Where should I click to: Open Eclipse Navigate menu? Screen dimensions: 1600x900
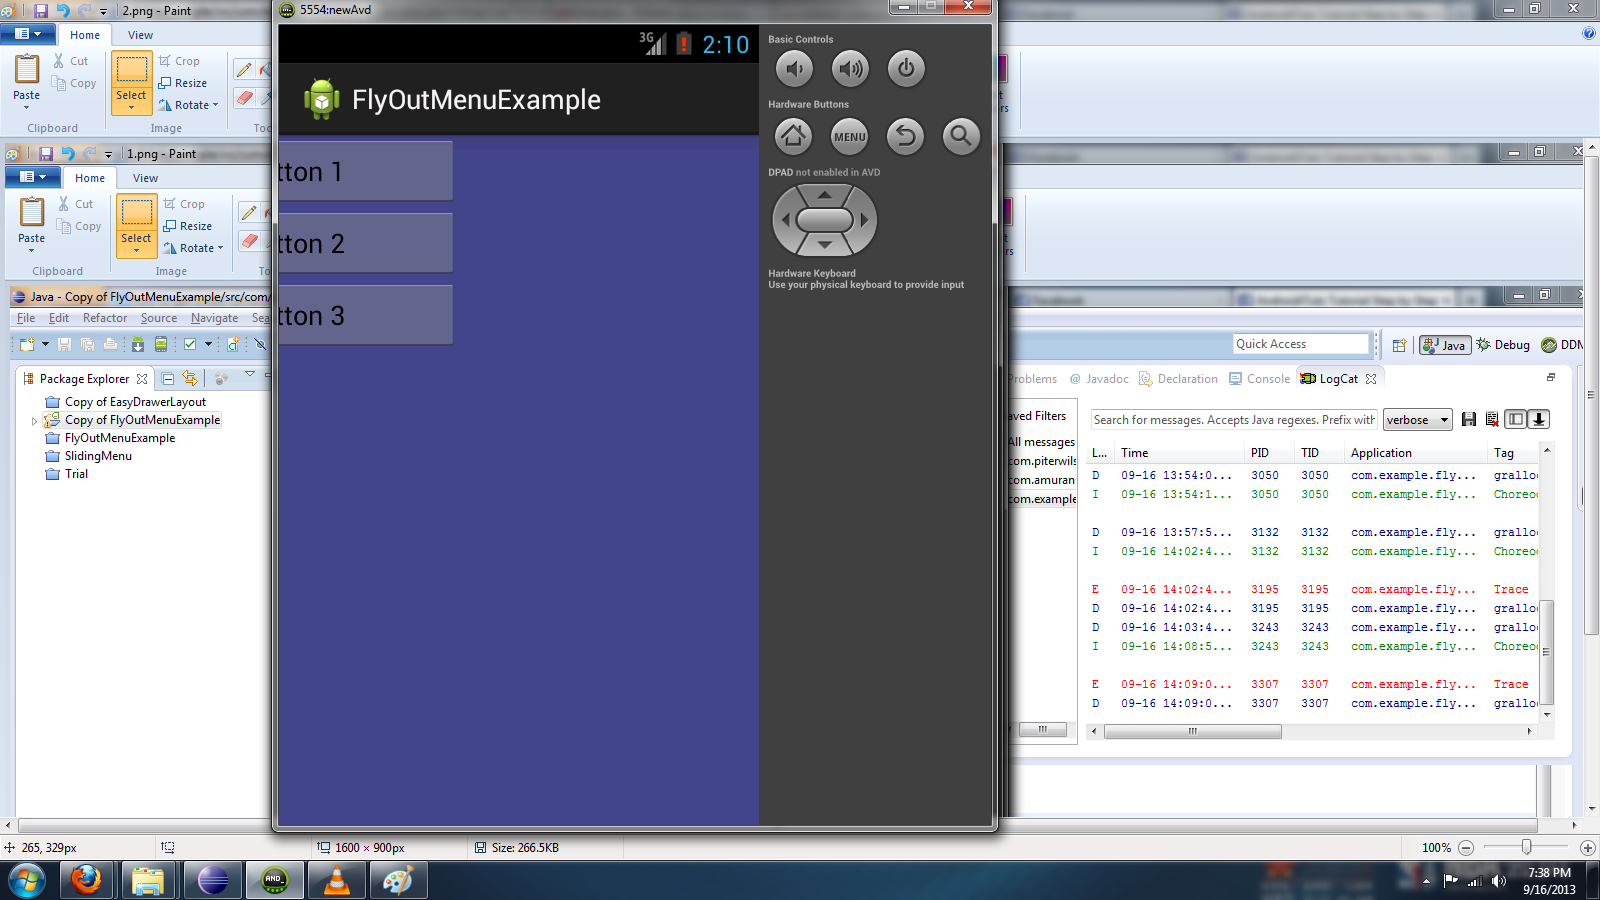[214, 318]
